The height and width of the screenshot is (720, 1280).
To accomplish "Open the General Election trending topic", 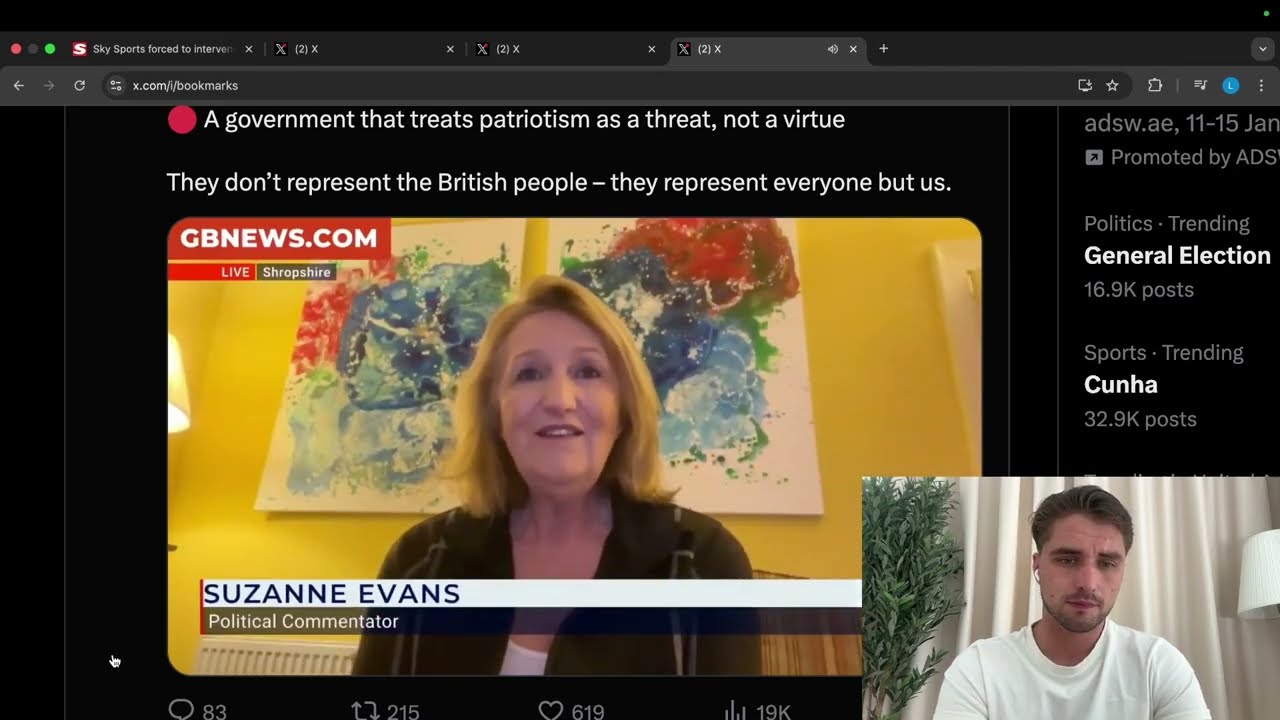I will (1177, 256).
